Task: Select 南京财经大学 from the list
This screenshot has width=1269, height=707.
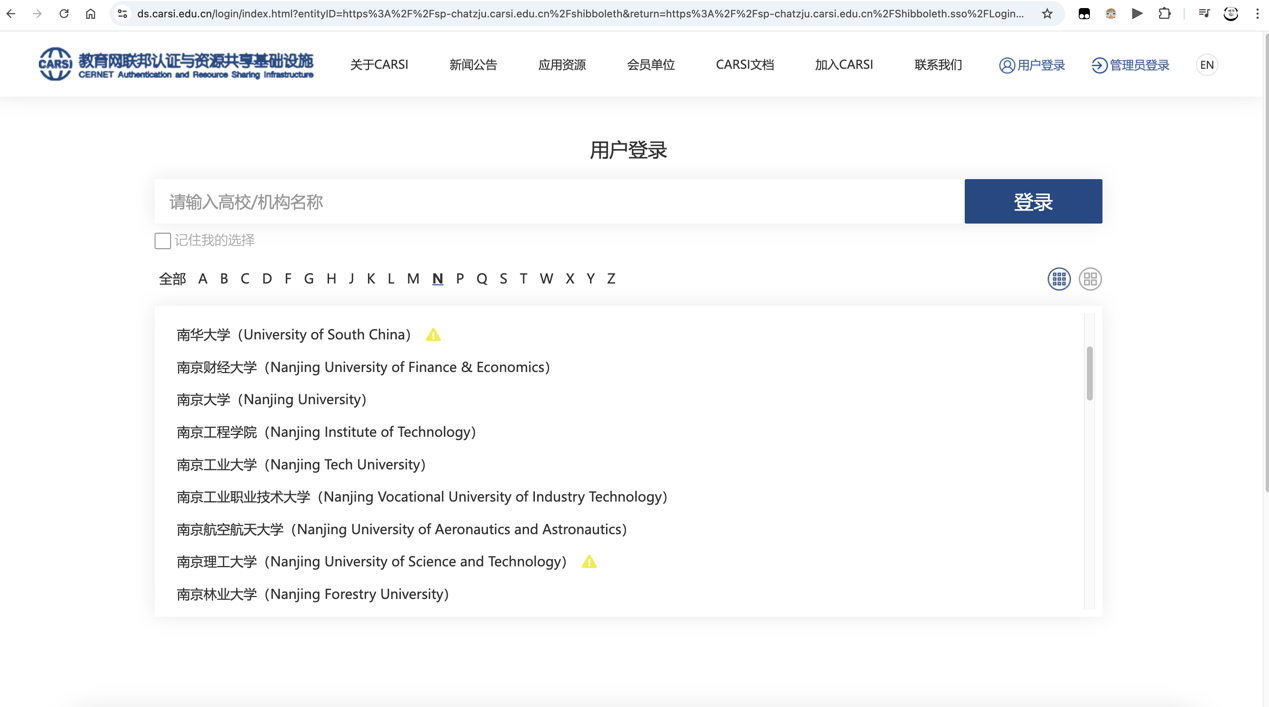Action: [363, 367]
